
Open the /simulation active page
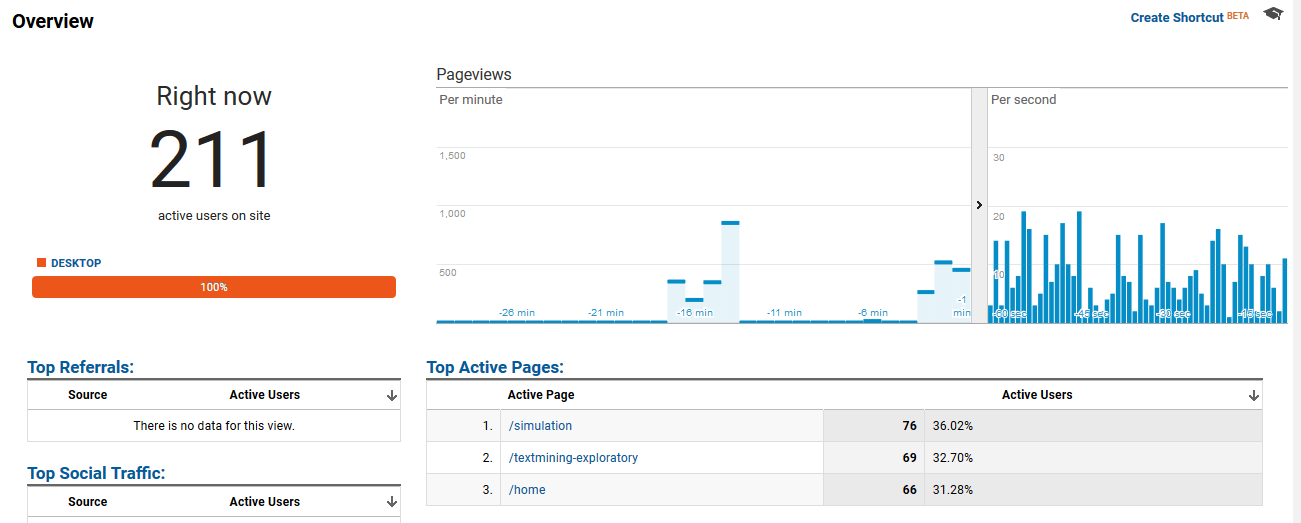click(x=540, y=426)
